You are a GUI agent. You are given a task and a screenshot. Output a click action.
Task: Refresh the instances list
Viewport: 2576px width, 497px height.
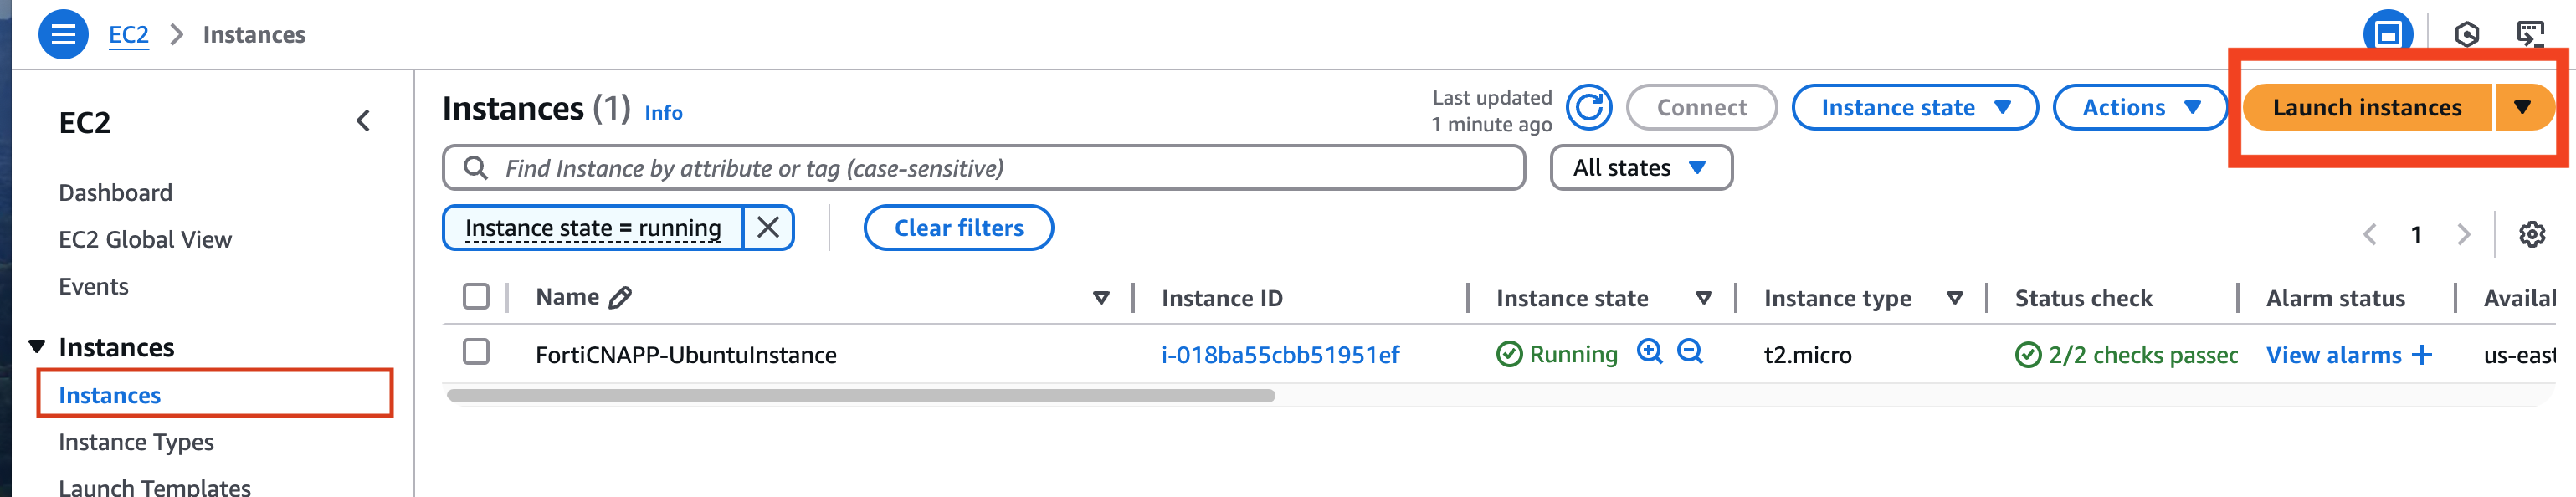click(x=1589, y=108)
